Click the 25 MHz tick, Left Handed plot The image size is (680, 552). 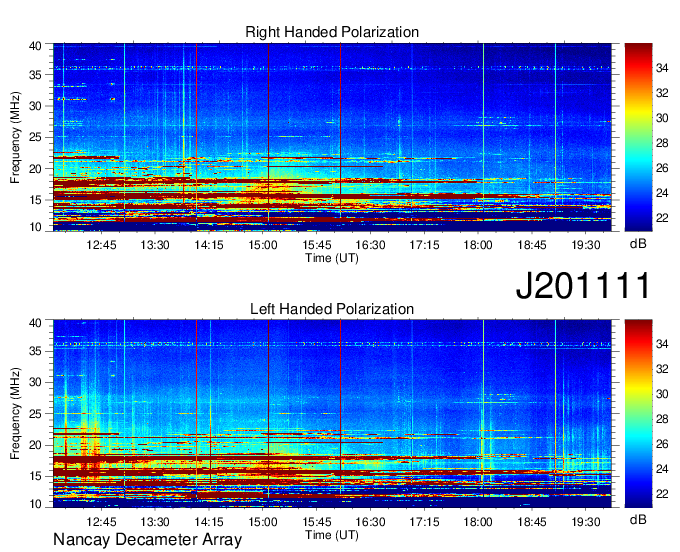click(36, 414)
